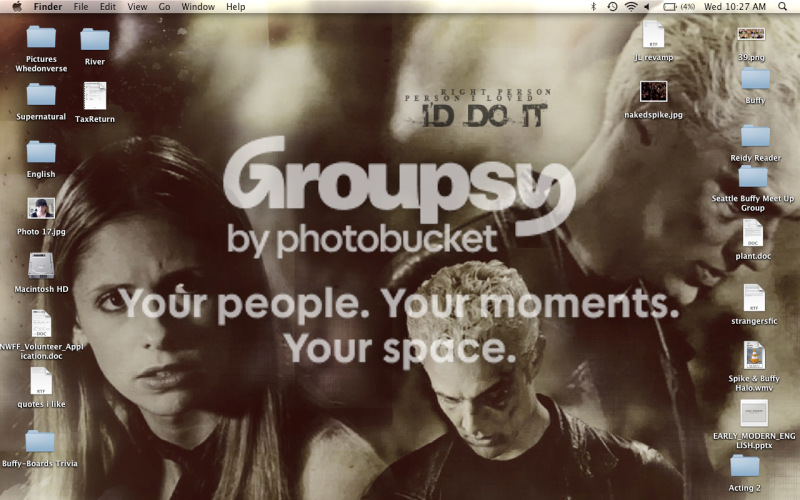The width and height of the screenshot is (800, 500).
Task: Select the Pictures Whedonverse folder
Action: click(41, 37)
